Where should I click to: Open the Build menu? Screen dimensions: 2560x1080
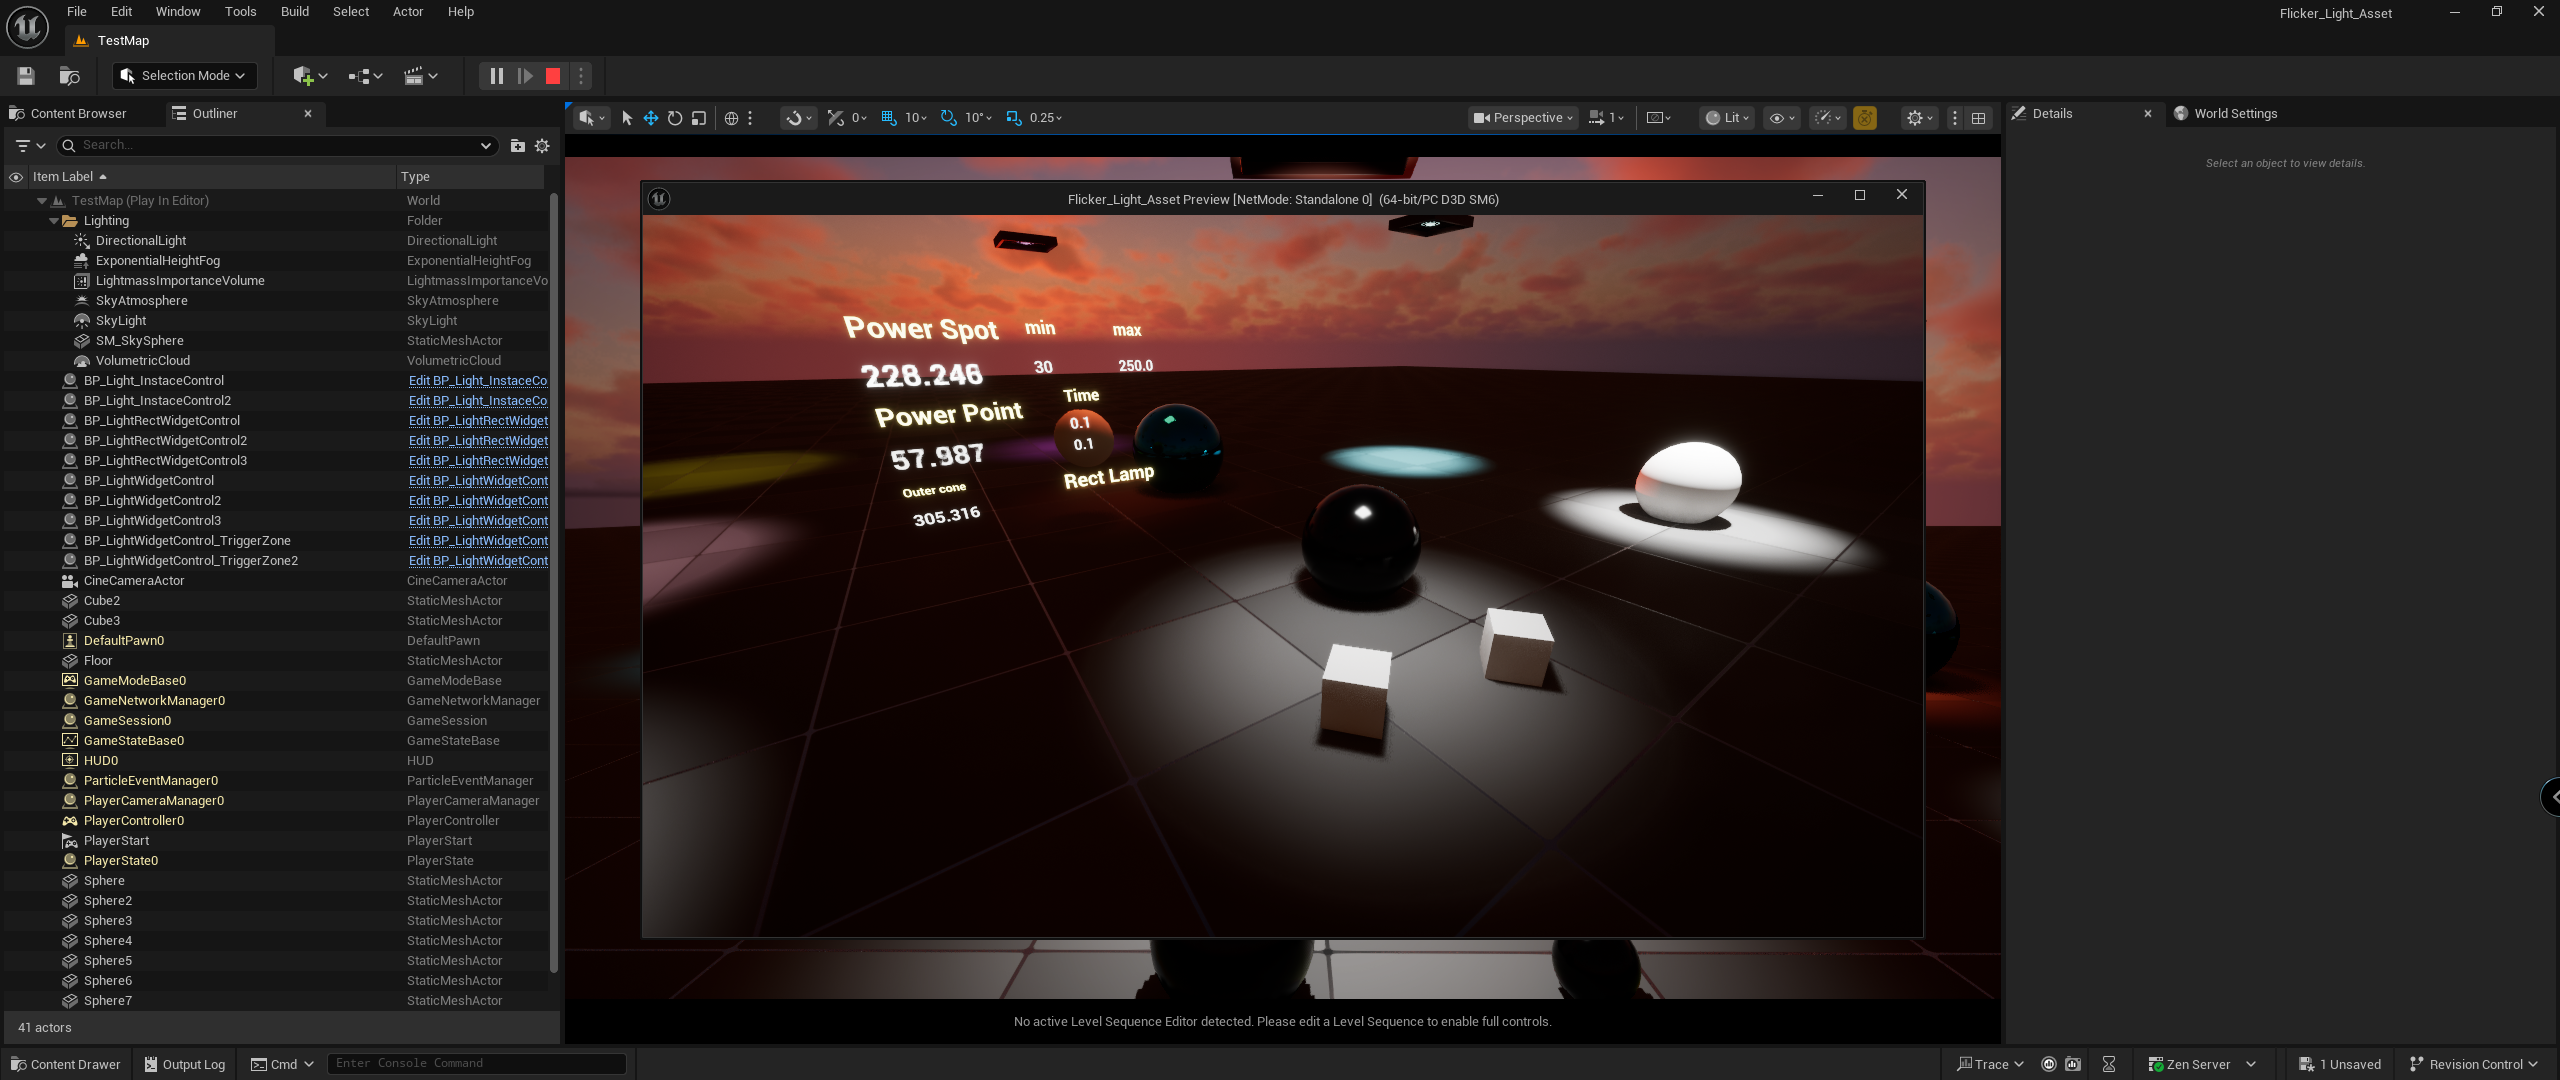point(294,12)
